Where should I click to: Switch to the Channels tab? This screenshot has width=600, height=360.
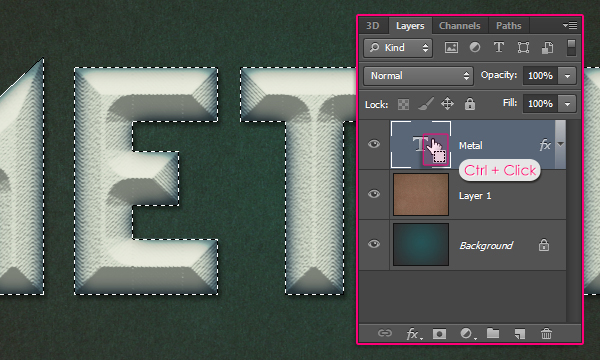(x=460, y=26)
